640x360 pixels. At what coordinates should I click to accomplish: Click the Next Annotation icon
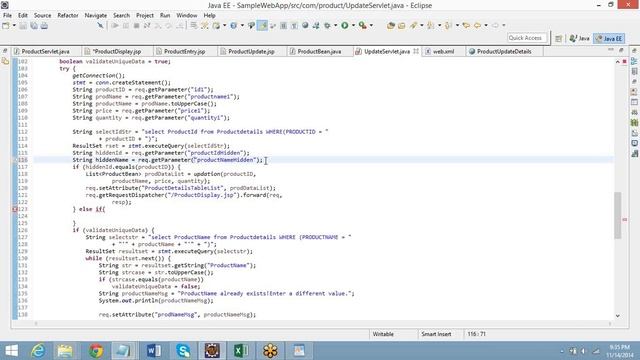coord(430,25)
